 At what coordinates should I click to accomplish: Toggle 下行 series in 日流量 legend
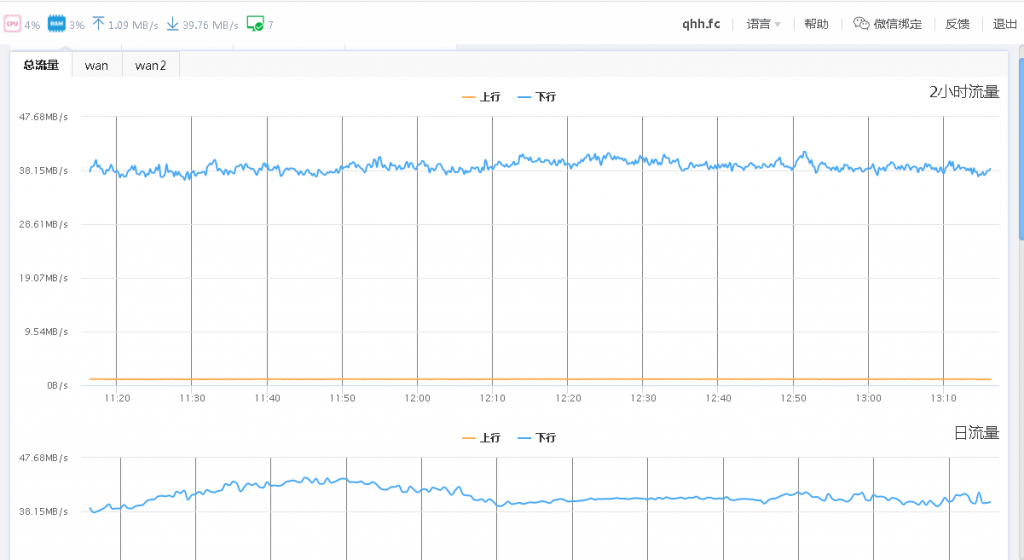tap(537, 438)
